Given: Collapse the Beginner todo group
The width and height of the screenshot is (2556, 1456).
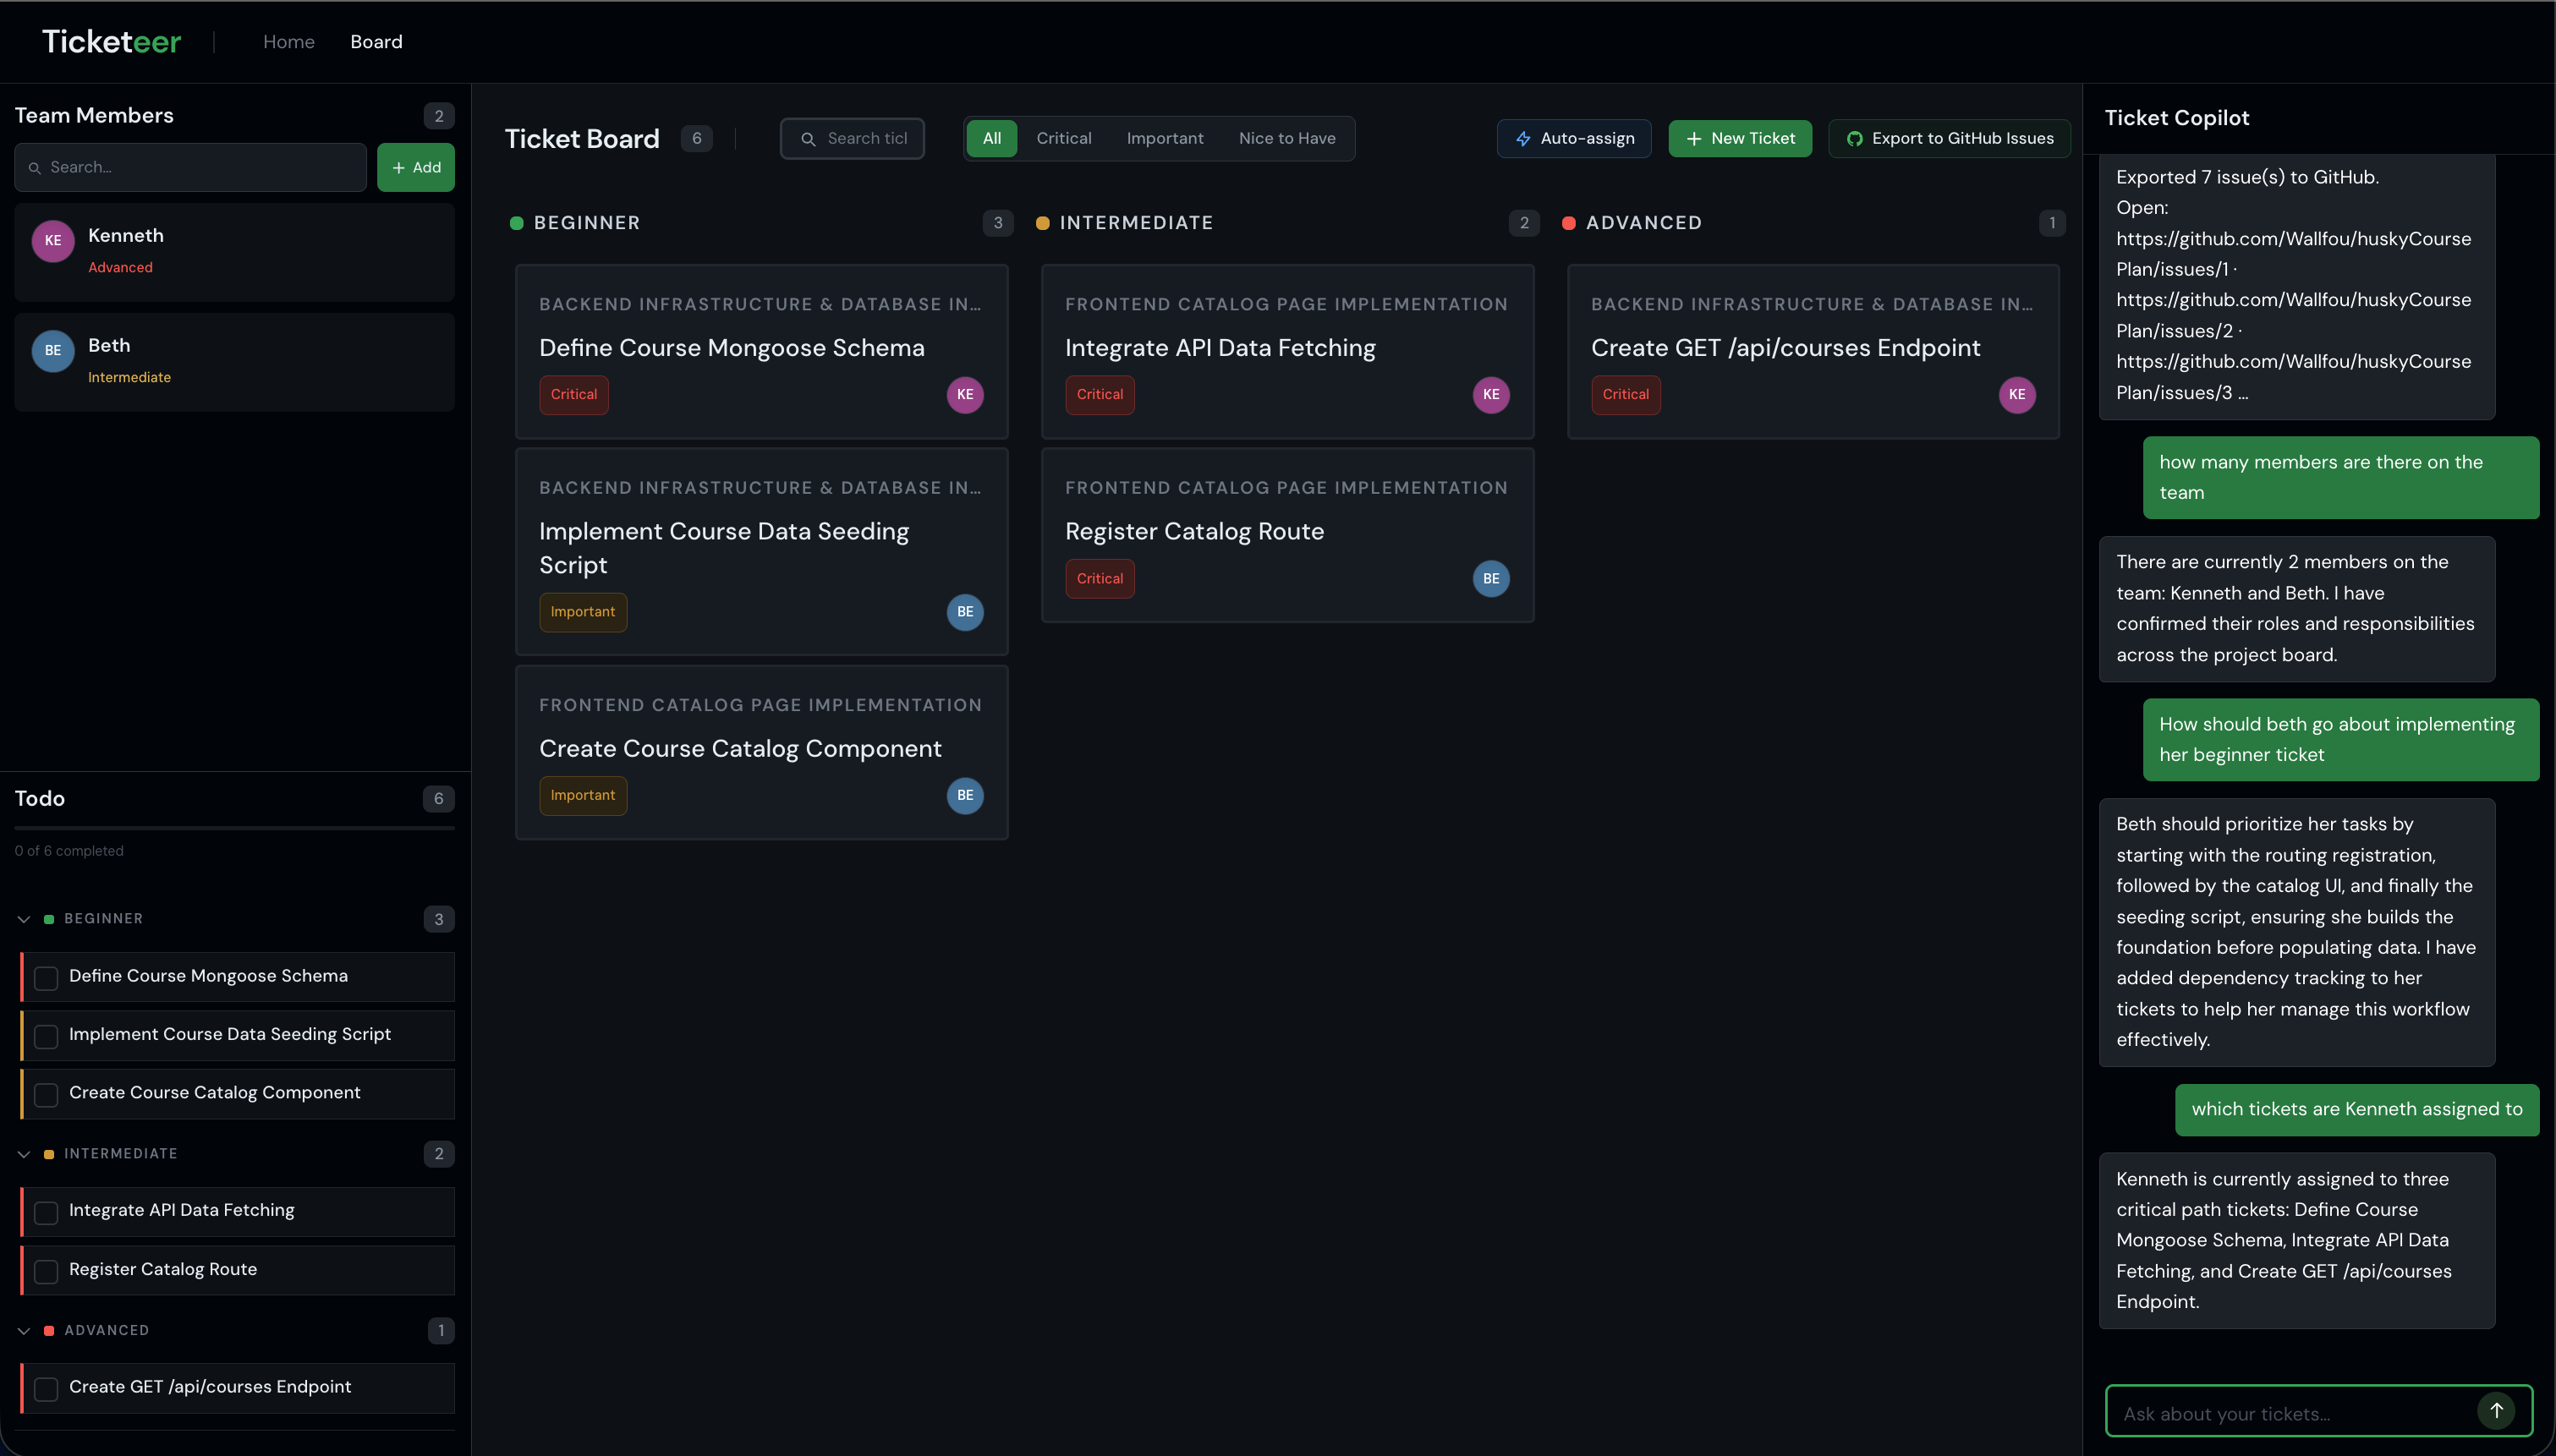Looking at the screenshot, I should [x=24, y=919].
